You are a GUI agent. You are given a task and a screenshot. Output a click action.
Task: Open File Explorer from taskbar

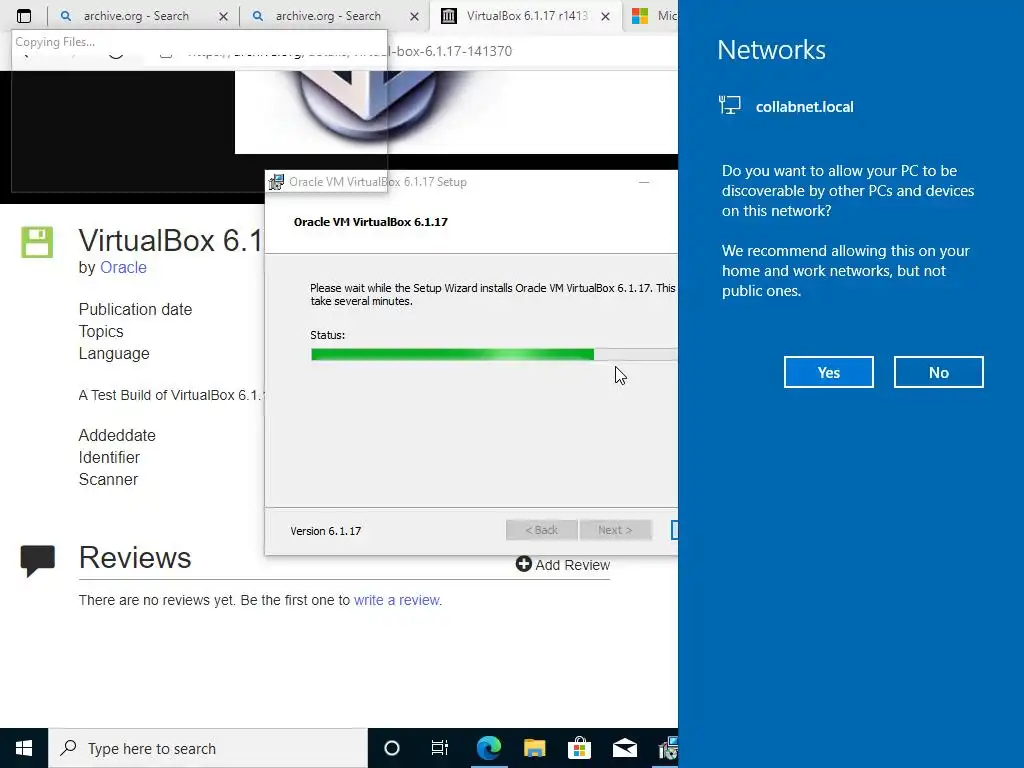tap(534, 748)
